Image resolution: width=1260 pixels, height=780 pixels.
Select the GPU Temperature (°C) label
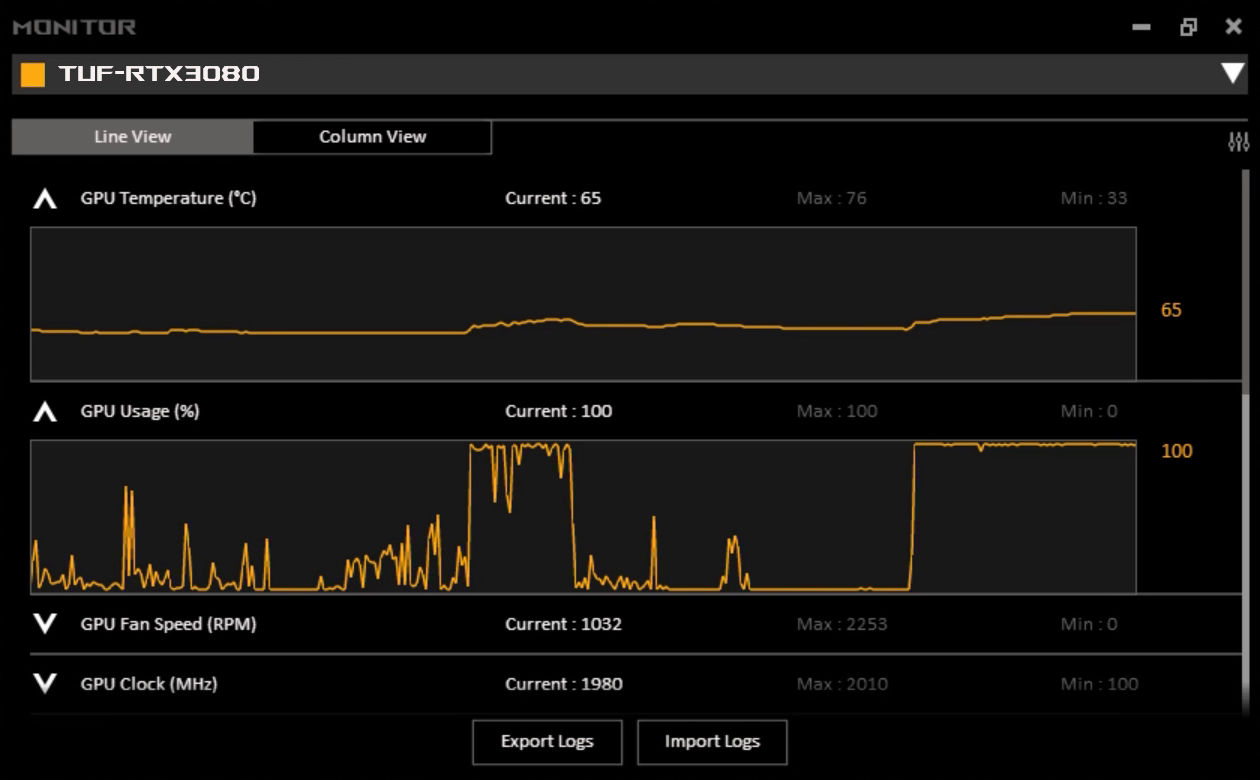click(x=168, y=198)
